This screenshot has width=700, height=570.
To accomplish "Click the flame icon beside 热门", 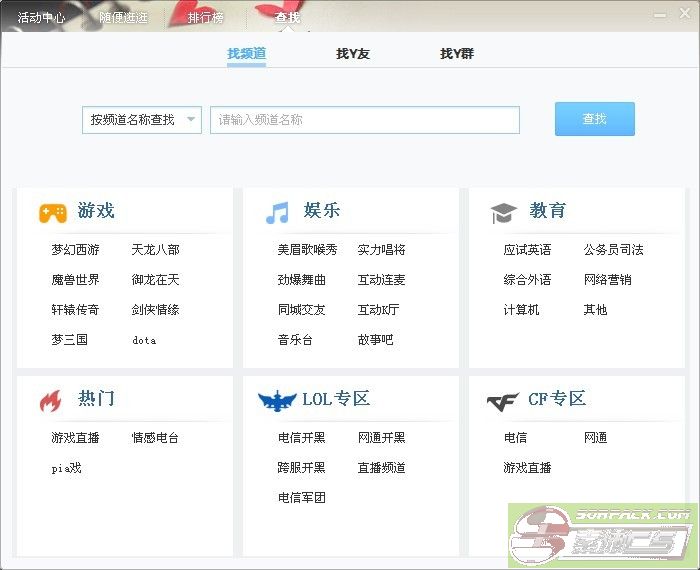I will tap(50, 401).
